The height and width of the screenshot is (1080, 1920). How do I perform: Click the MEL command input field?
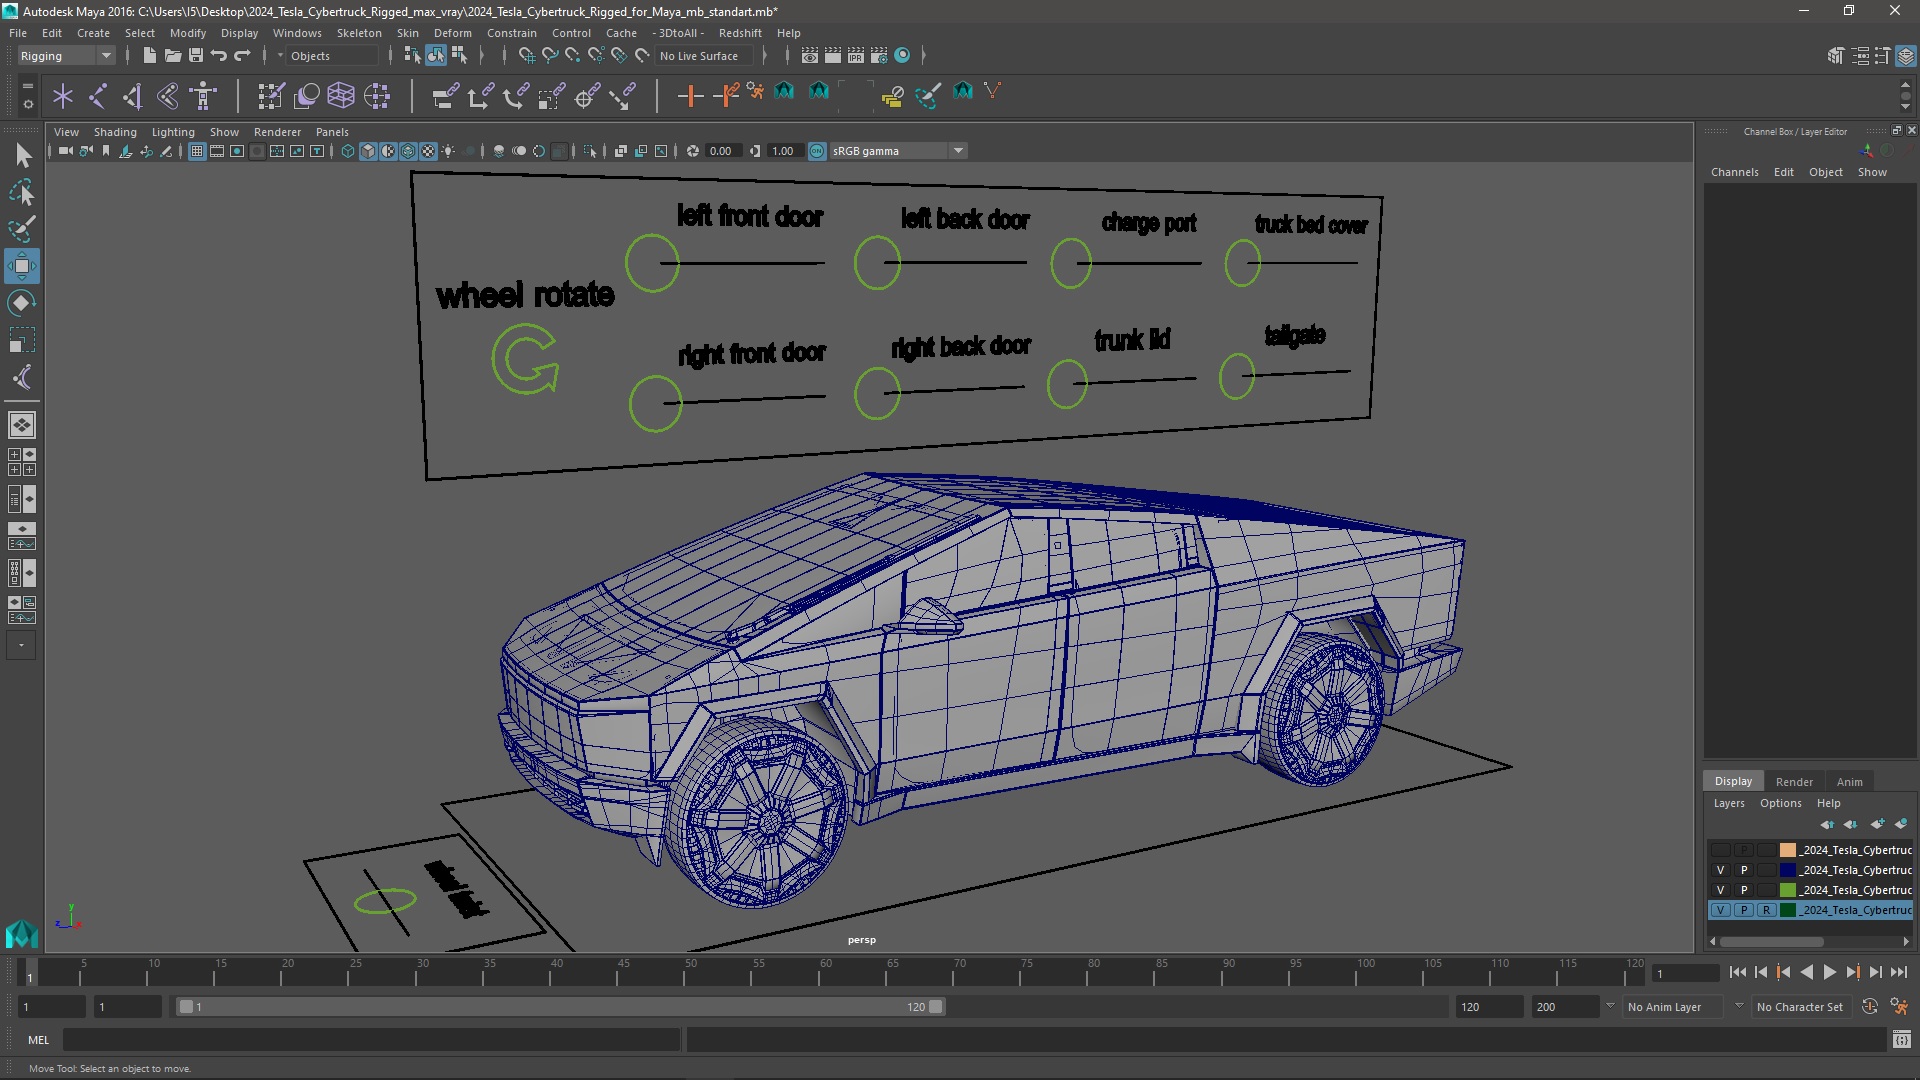[x=371, y=1040]
